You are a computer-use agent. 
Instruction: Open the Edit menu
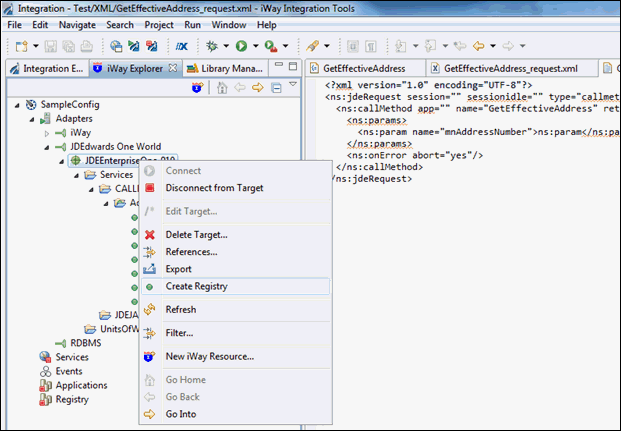pos(40,25)
